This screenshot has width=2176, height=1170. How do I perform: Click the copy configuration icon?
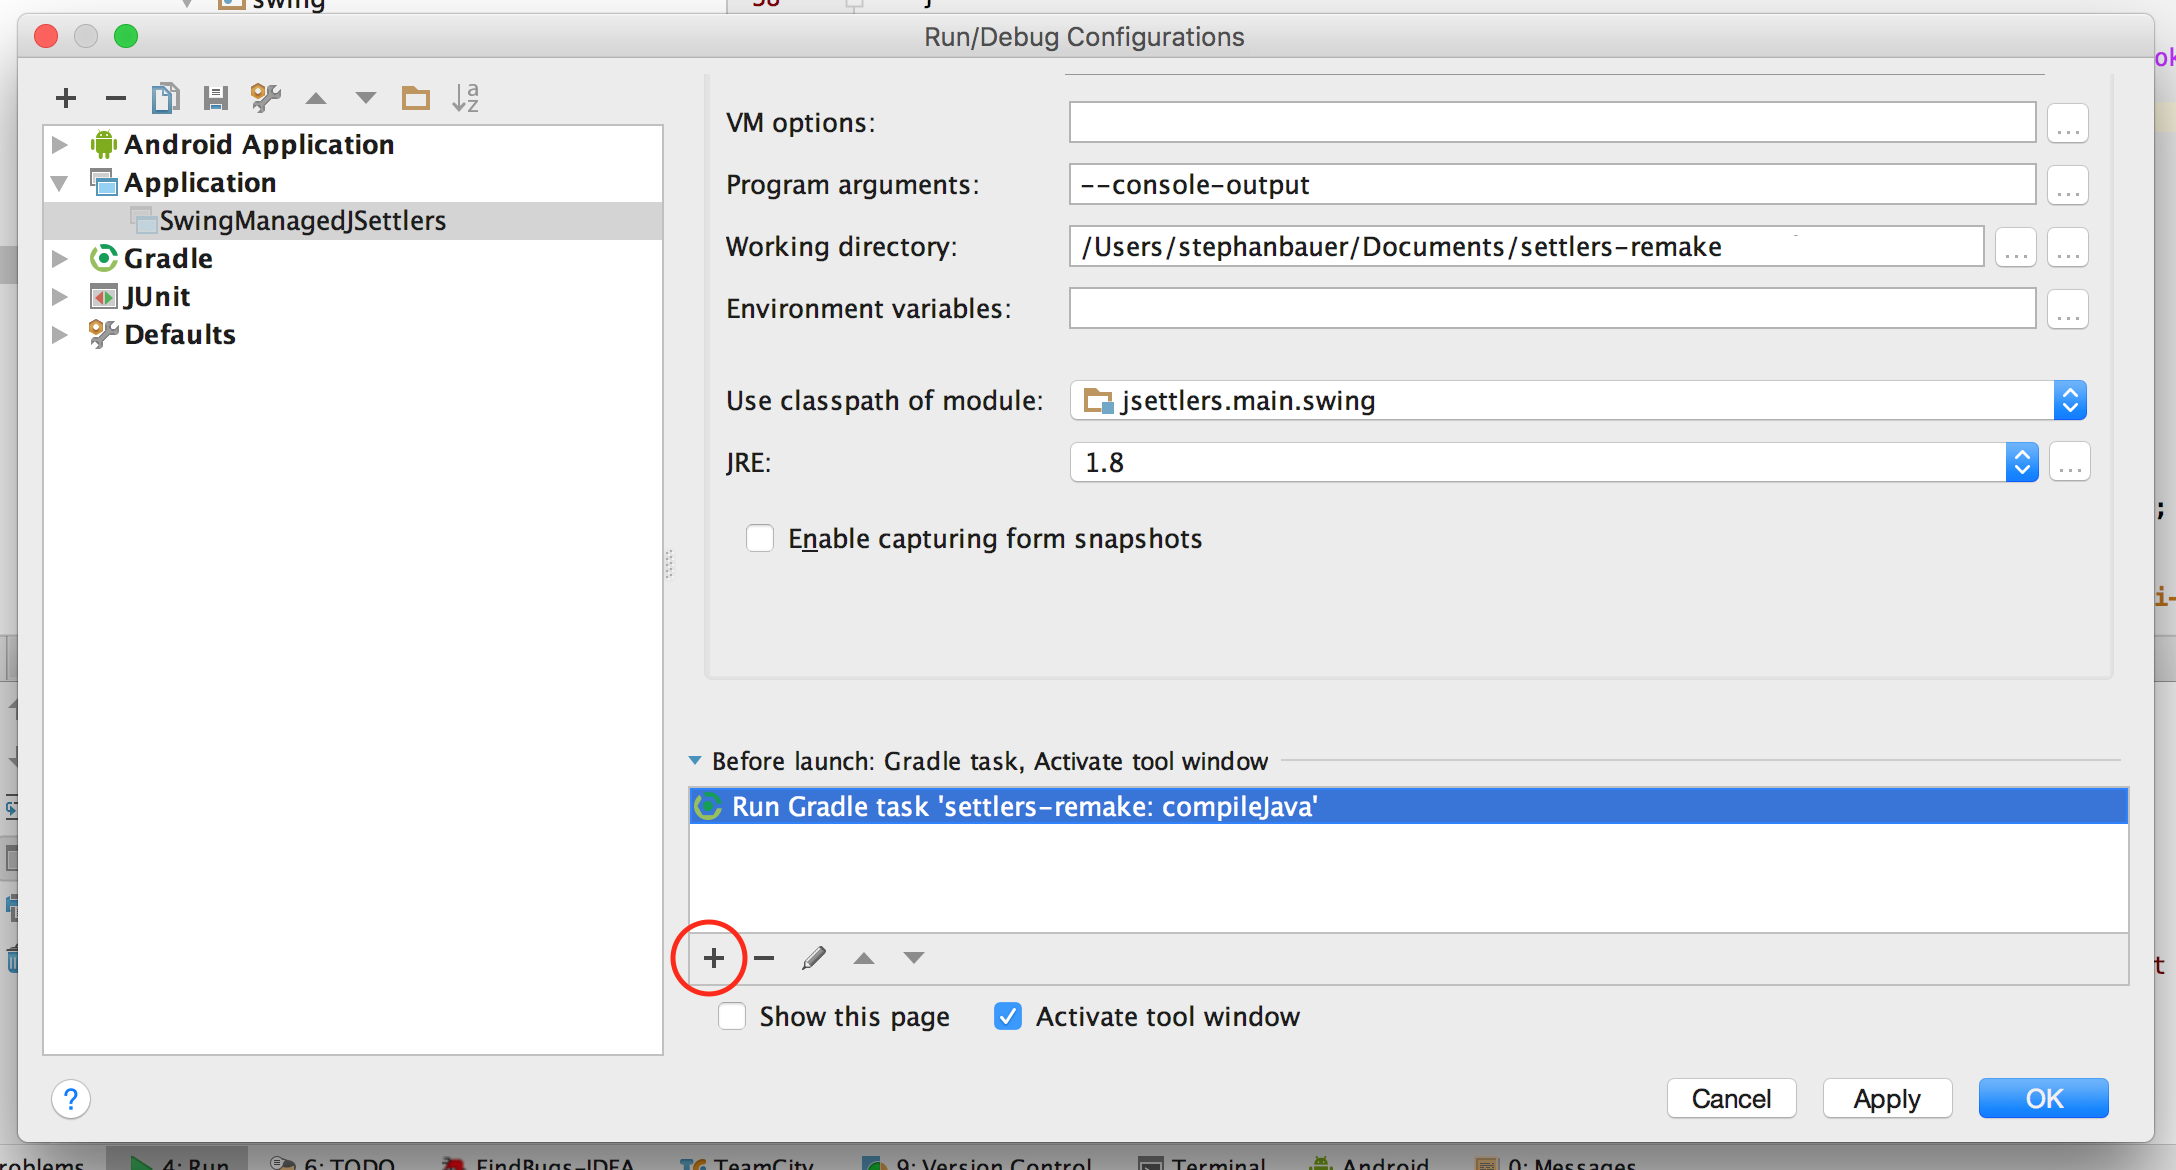165,98
